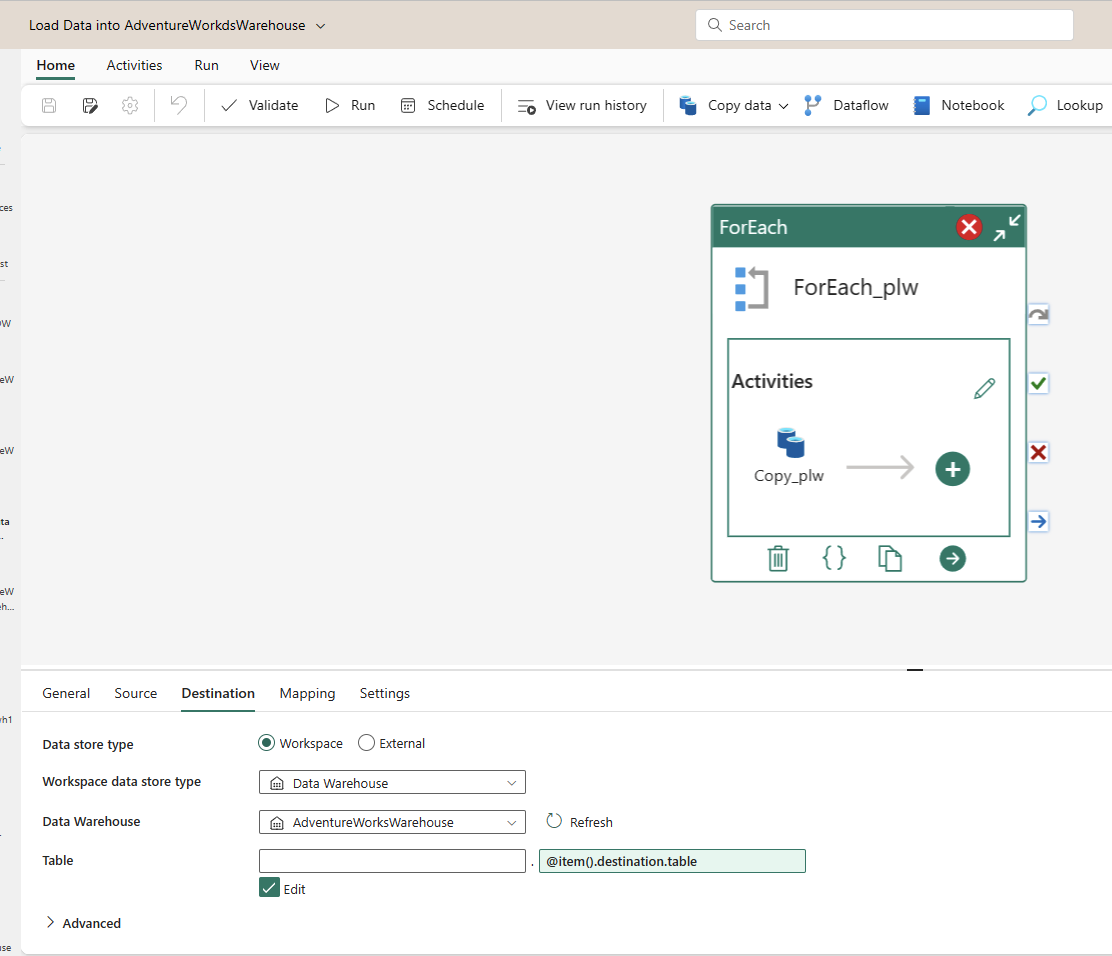Switch to the Mapping tab

click(307, 693)
